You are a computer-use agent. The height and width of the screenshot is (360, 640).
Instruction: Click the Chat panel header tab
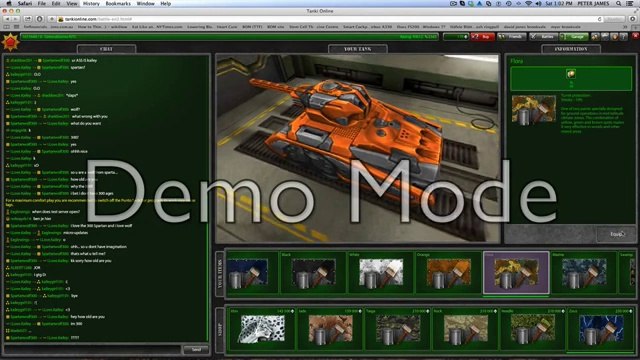[106, 49]
